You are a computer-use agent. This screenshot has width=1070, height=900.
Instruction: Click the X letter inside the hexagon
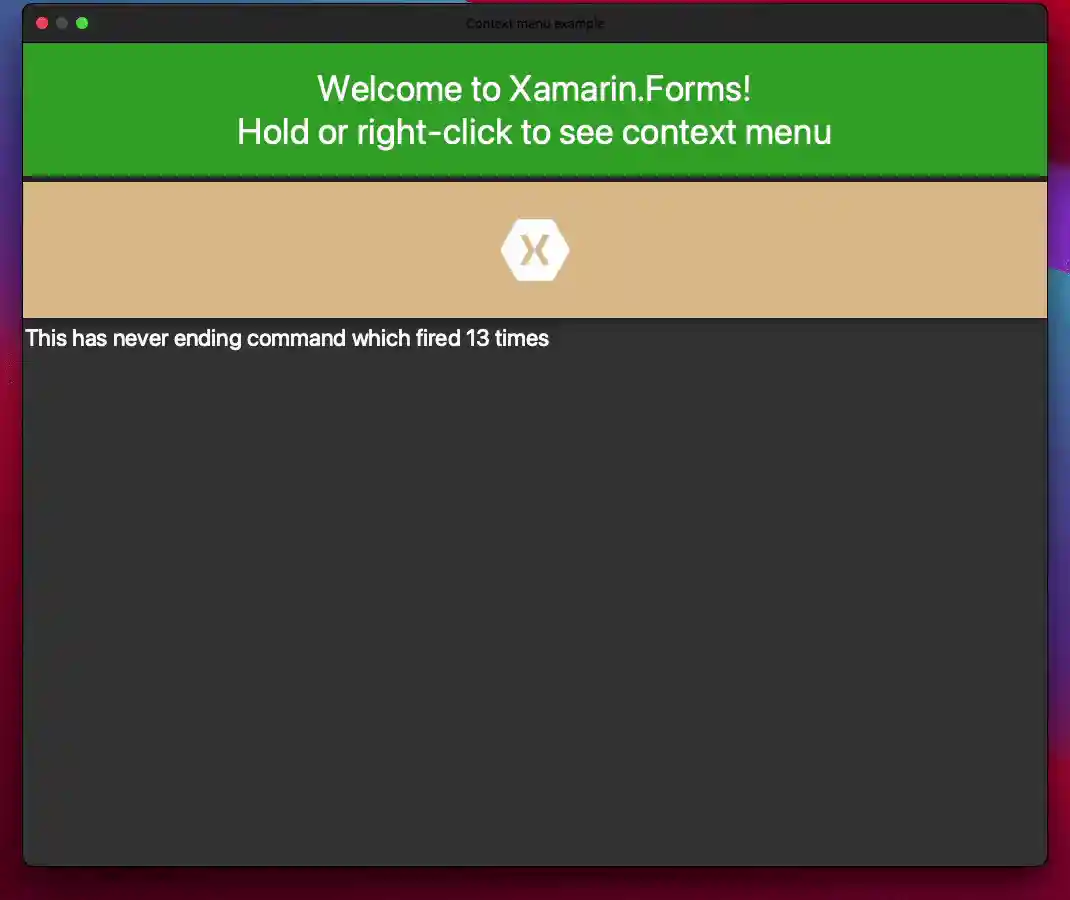(x=534, y=250)
